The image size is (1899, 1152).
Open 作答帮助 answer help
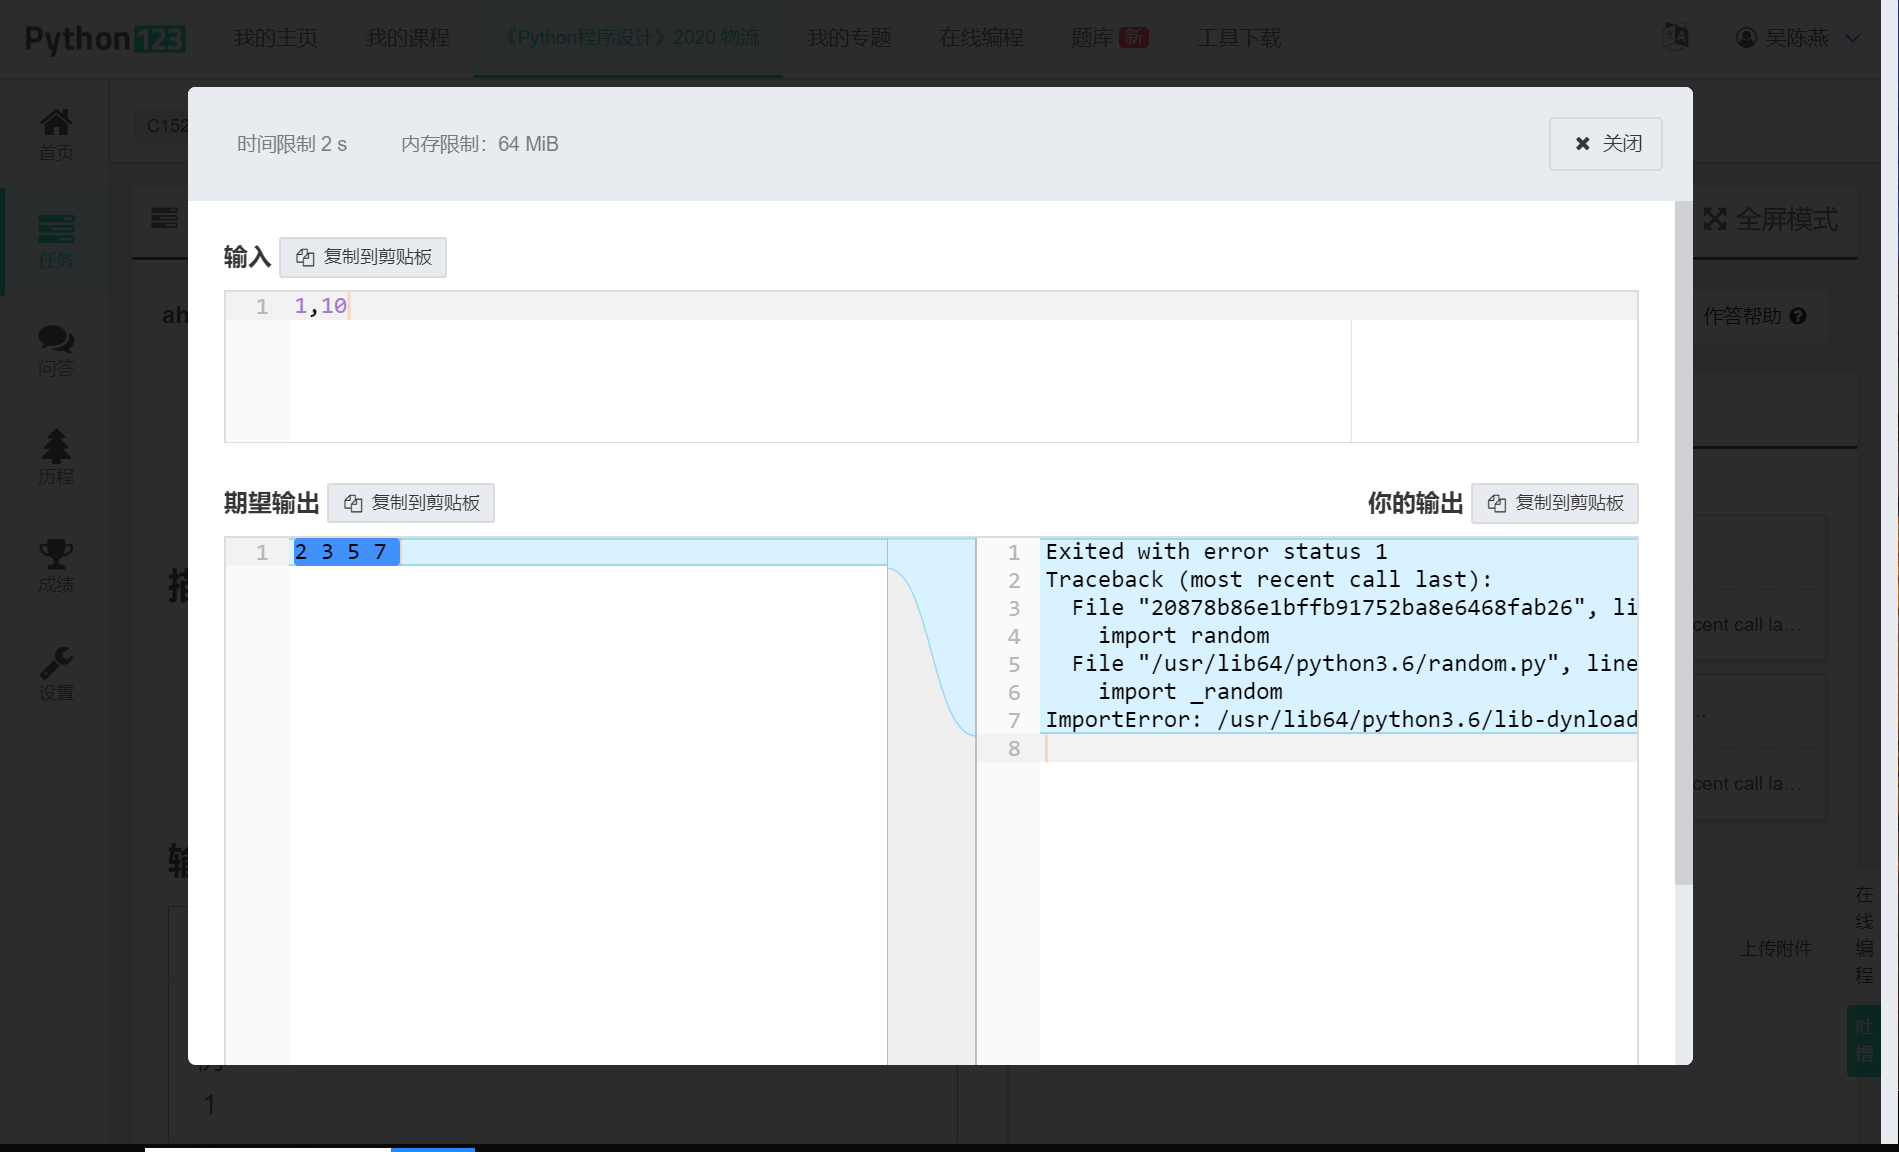point(1755,316)
